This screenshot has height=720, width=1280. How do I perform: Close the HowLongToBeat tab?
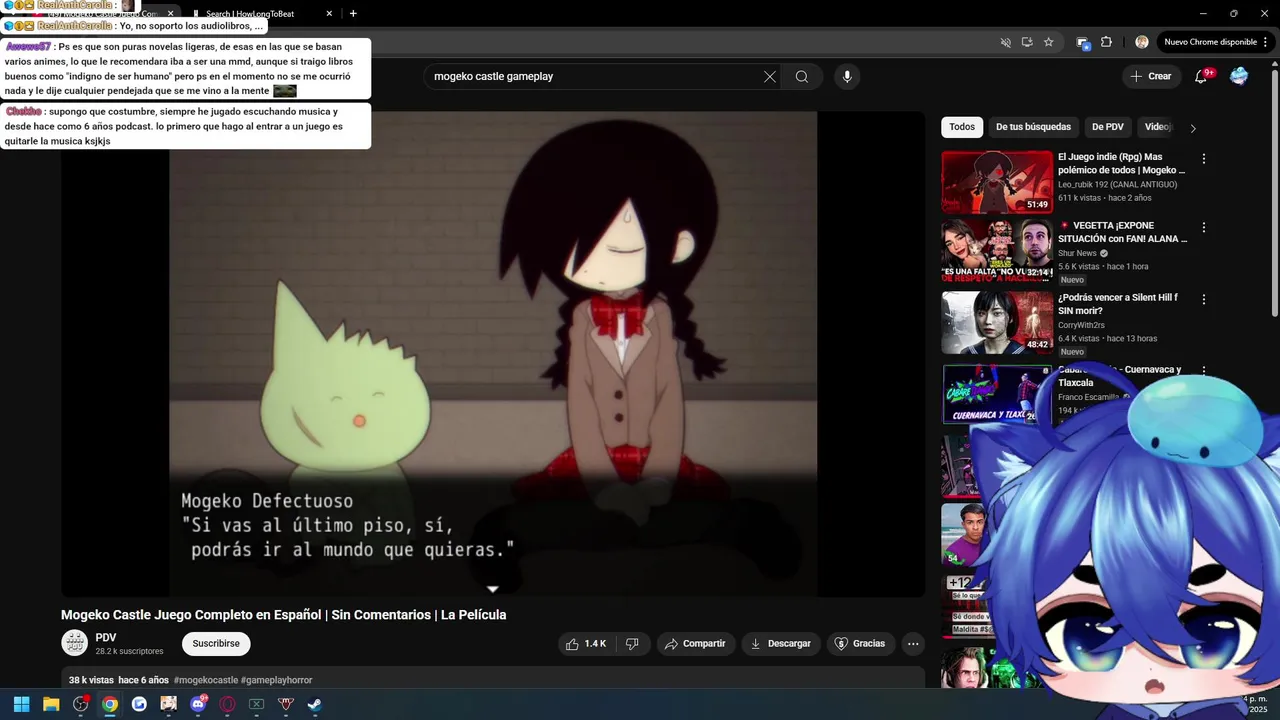pyautogui.click(x=329, y=14)
